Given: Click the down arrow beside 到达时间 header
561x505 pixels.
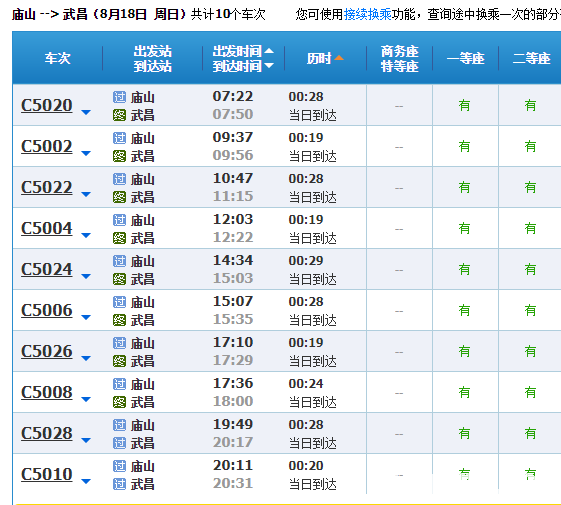Looking at the screenshot, I should (x=269, y=65).
